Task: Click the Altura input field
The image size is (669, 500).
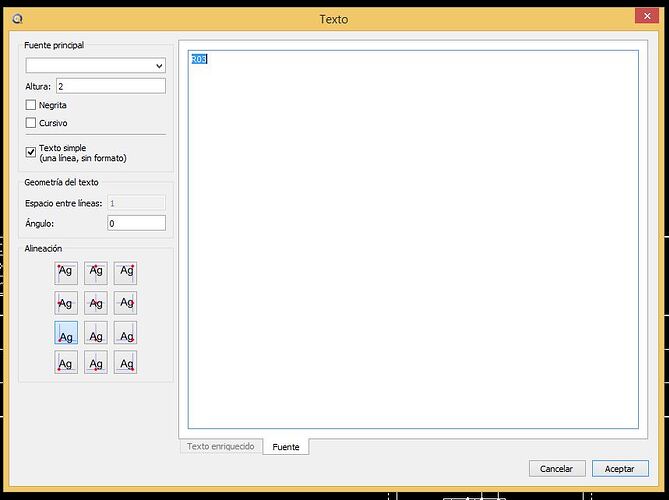Action: click(x=110, y=86)
